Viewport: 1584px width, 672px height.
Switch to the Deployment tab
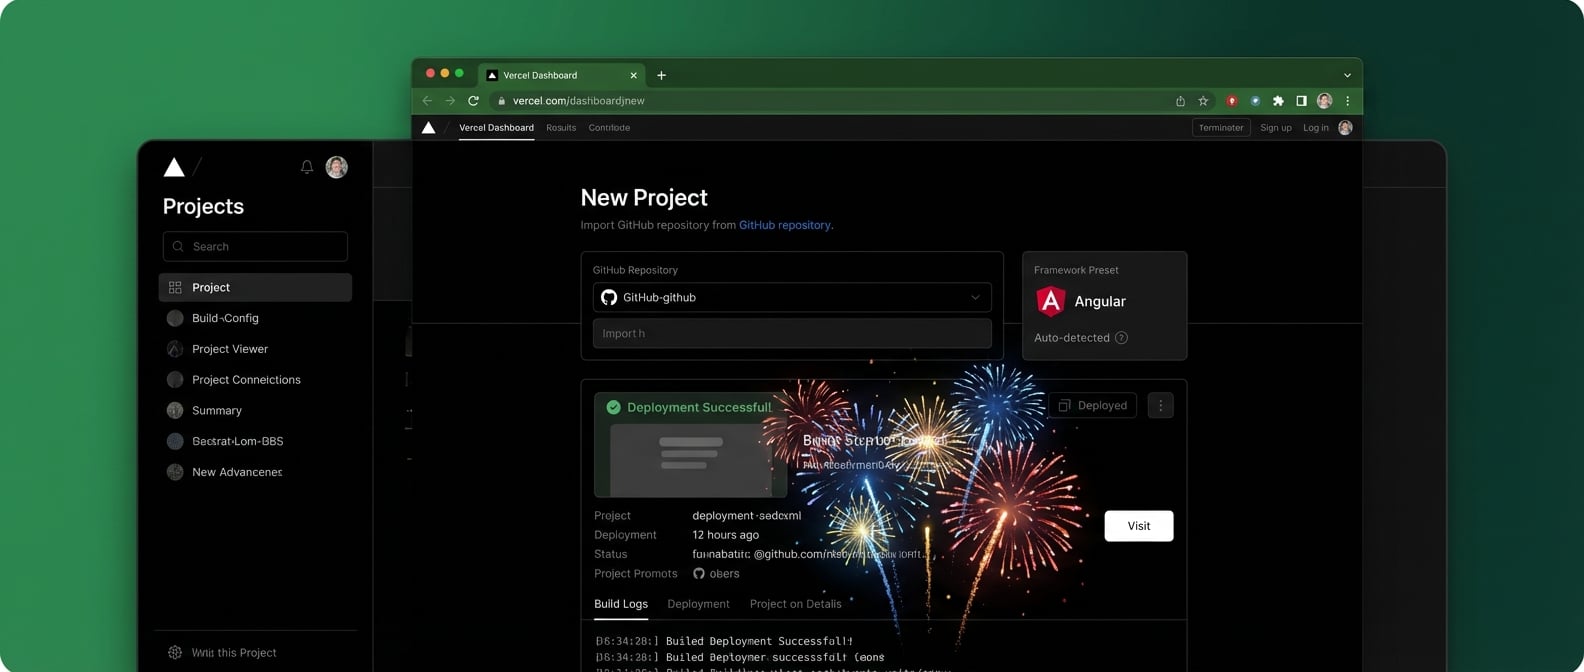coord(698,604)
